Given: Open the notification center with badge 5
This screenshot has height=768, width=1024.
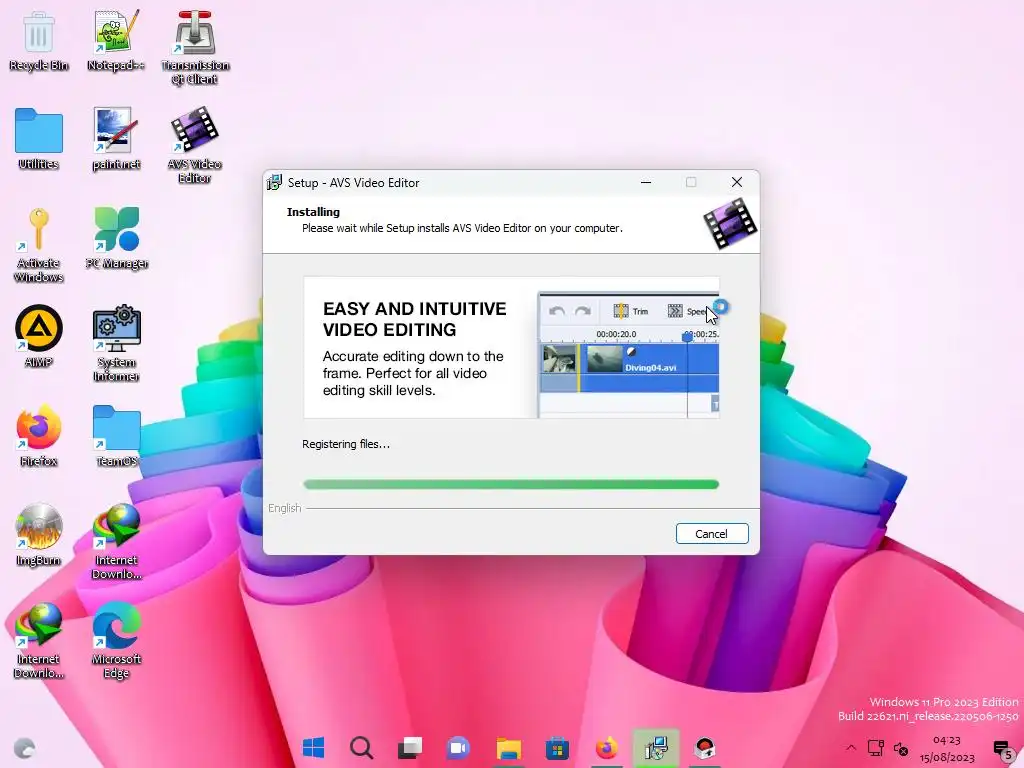Looking at the screenshot, I should coord(1002,749).
